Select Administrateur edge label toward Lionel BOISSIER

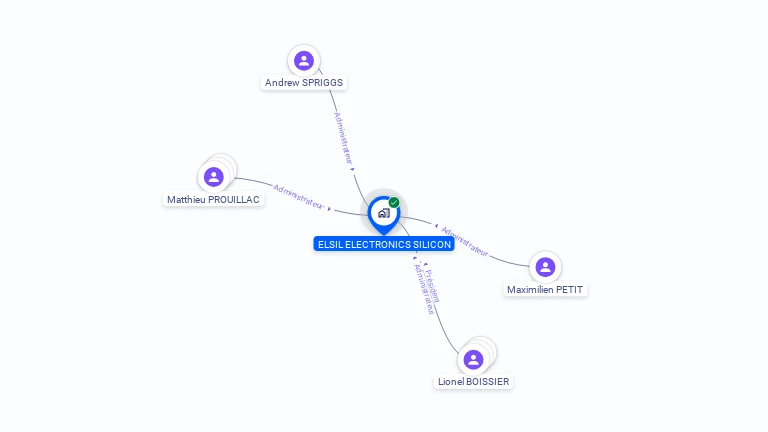(x=424, y=289)
